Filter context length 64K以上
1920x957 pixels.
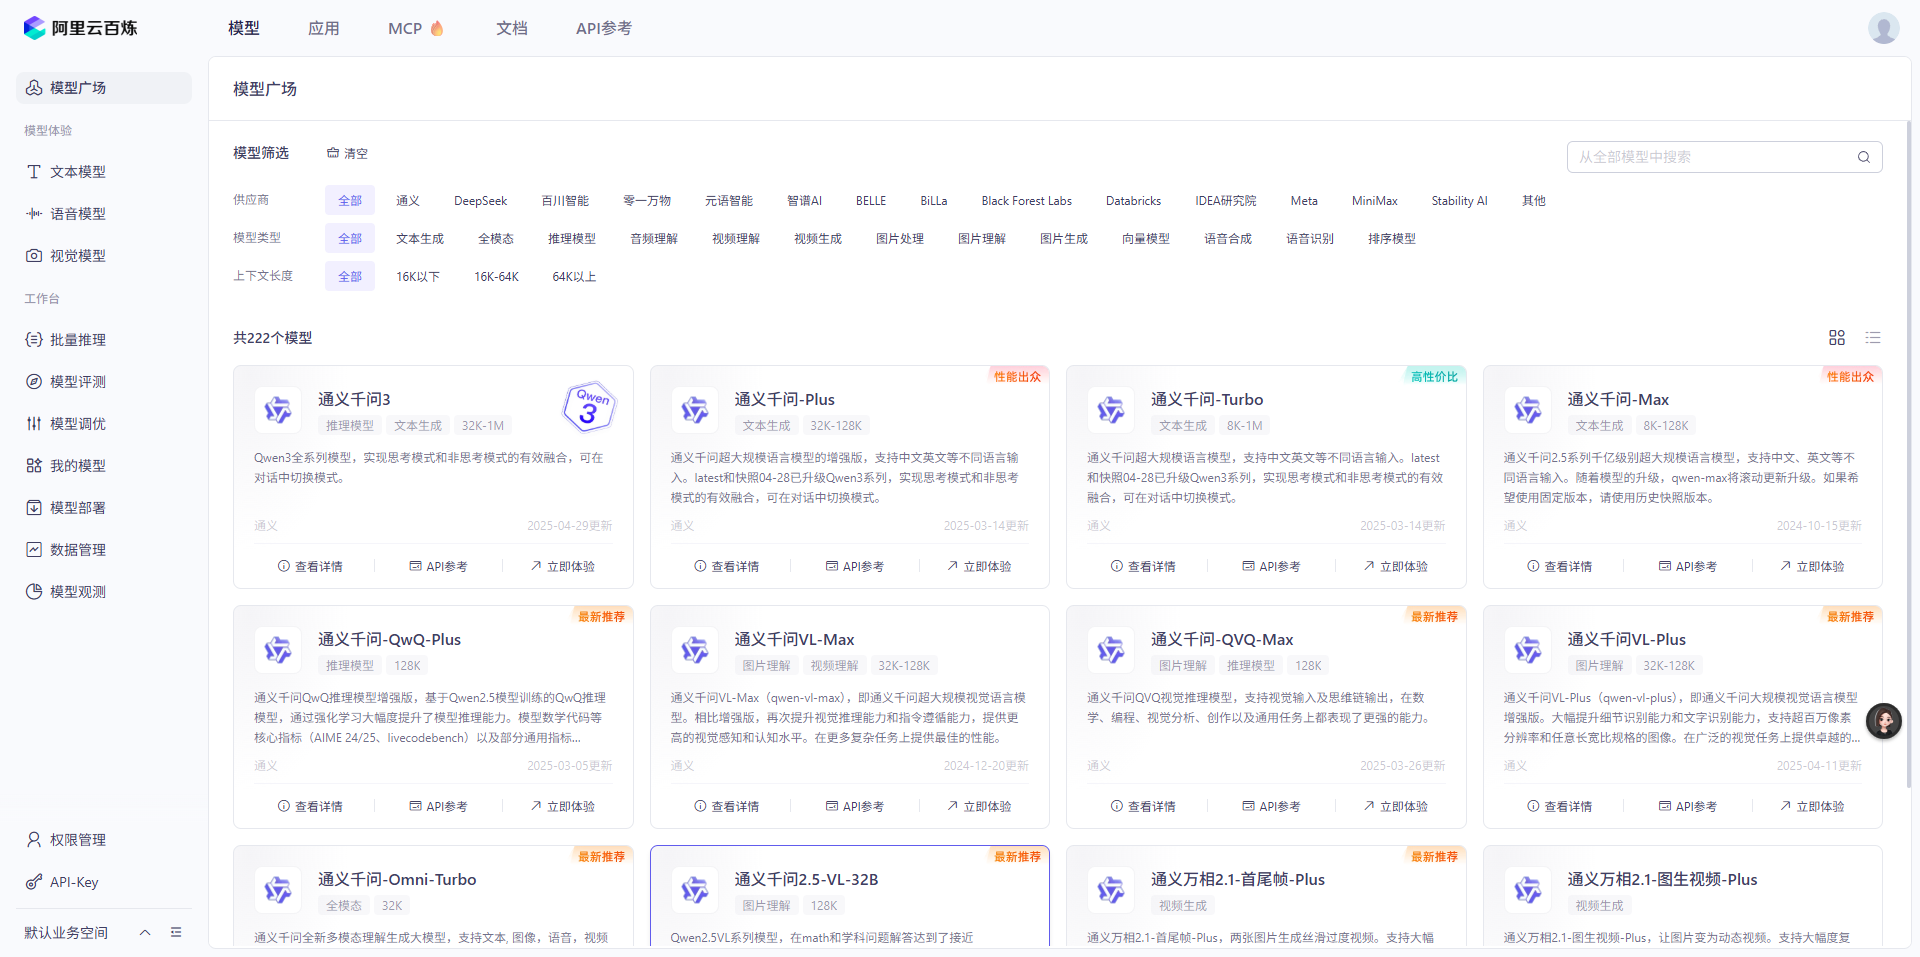(x=574, y=277)
